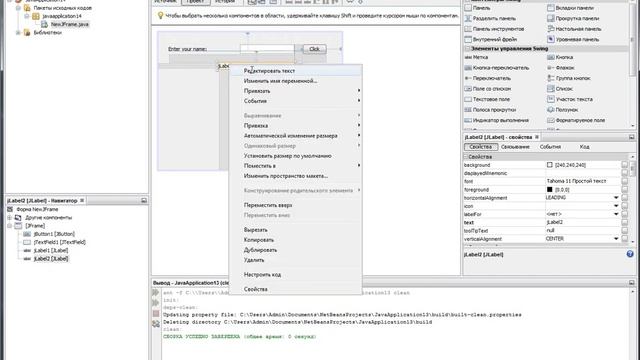Click the background color swatch
This screenshot has width=640, height=360.
(549, 165)
